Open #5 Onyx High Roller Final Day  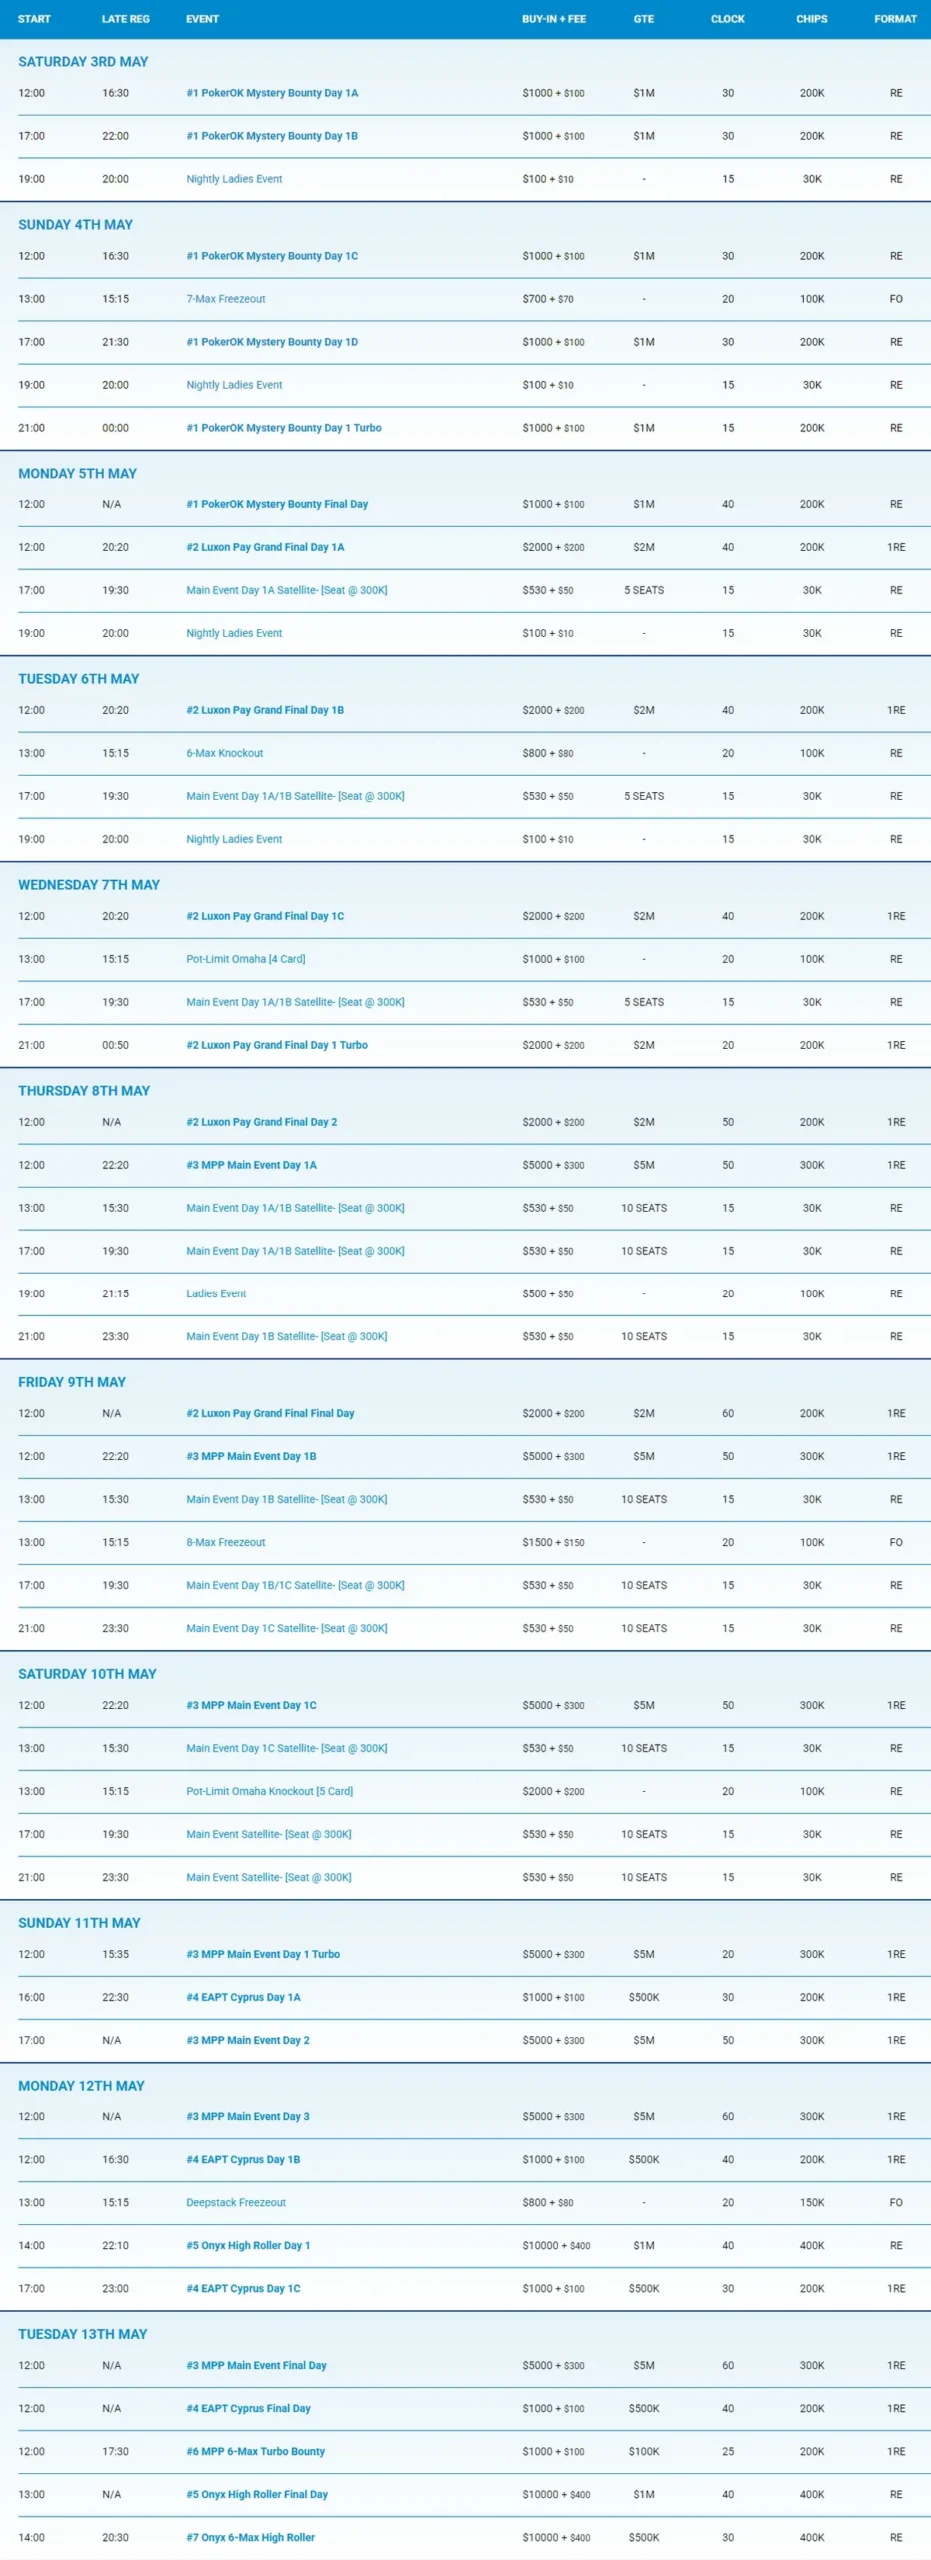257,2494
